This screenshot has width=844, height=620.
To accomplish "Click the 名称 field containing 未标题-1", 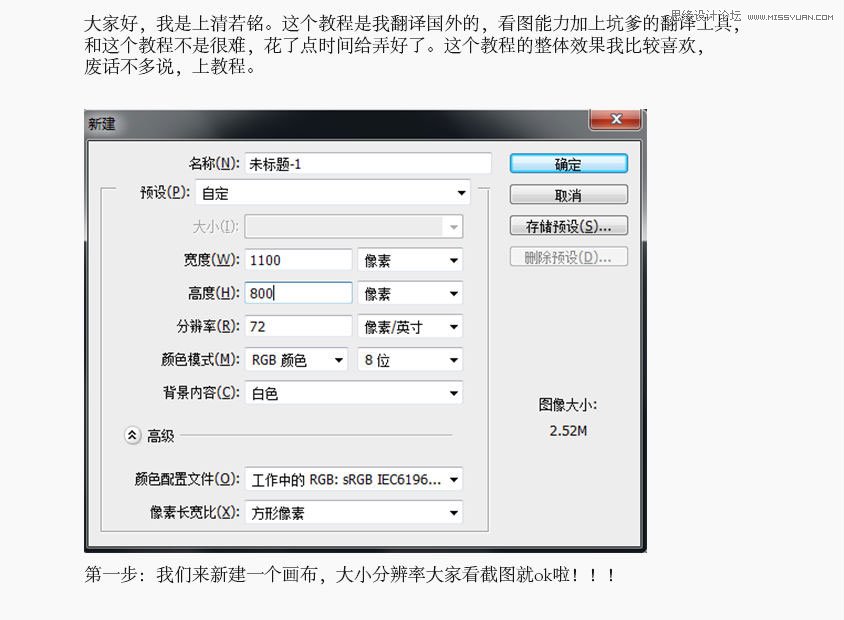I will (x=368, y=164).
